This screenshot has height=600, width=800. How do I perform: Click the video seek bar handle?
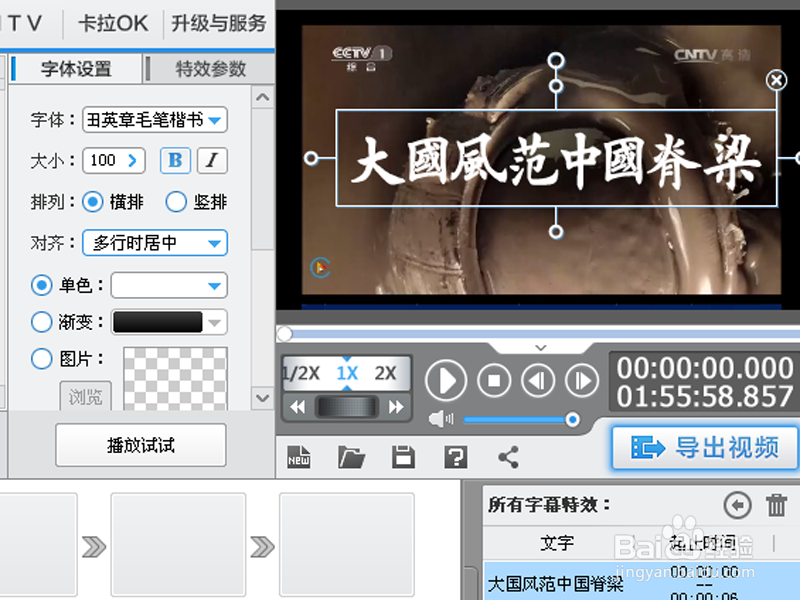tap(284, 334)
